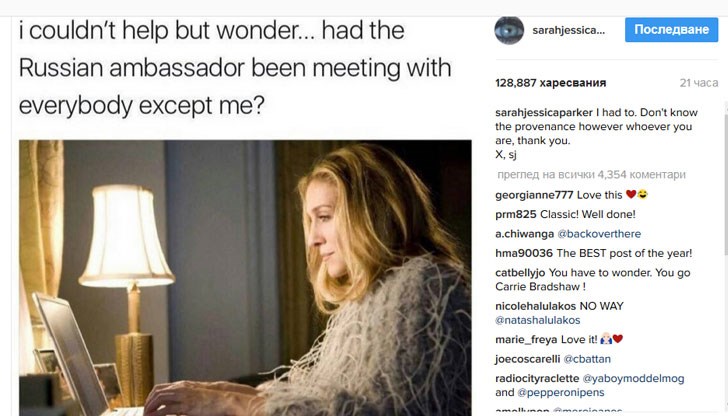
Task: Open the @backoverthere mention
Action: (x=599, y=234)
